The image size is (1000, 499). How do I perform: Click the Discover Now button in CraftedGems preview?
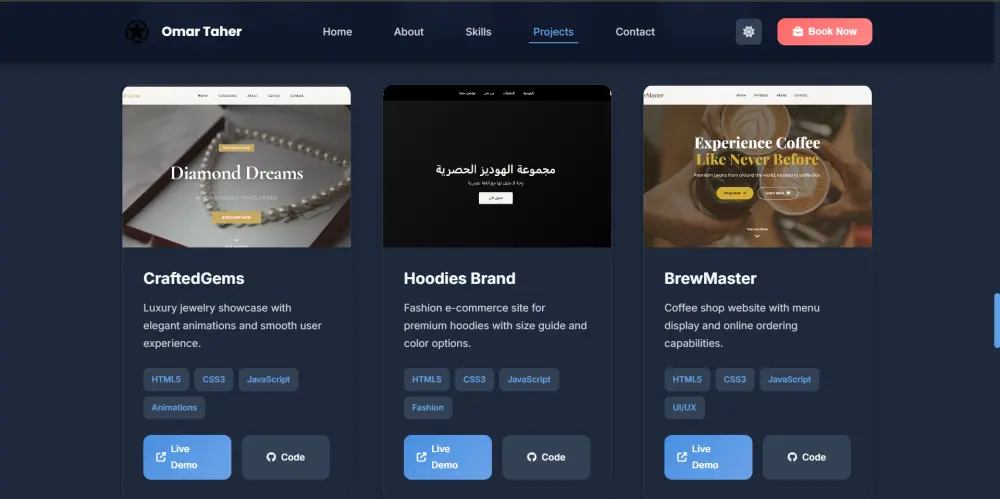point(237,218)
